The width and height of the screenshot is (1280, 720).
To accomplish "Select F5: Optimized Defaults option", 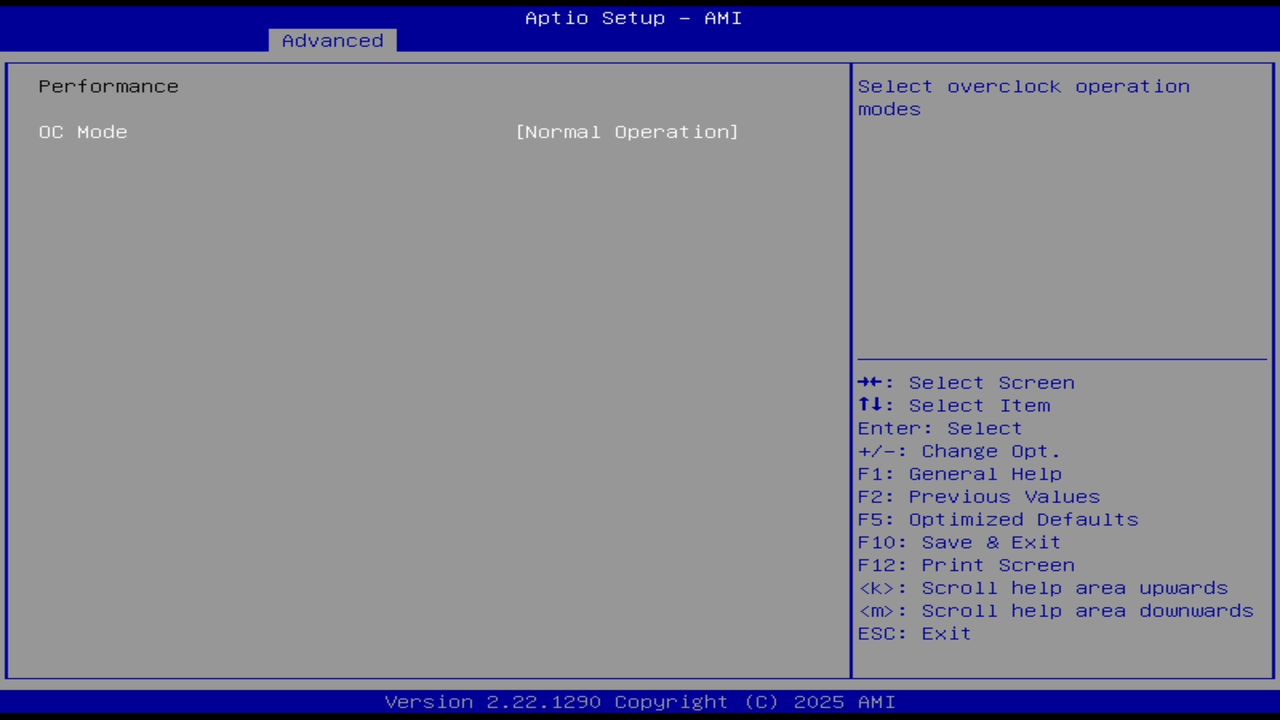I will coord(997,519).
